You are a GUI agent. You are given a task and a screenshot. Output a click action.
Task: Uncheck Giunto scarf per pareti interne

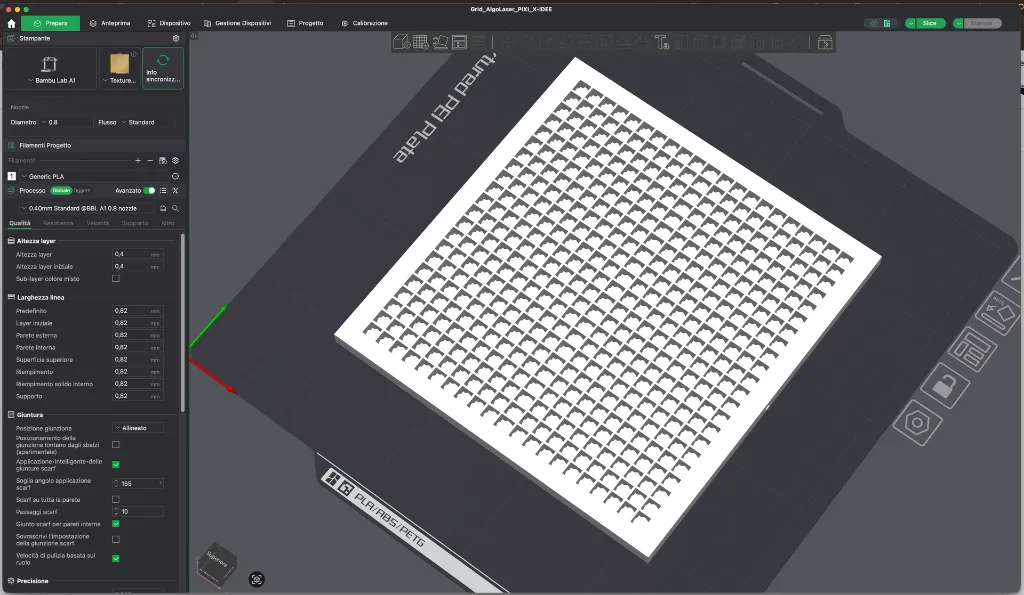pos(116,524)
